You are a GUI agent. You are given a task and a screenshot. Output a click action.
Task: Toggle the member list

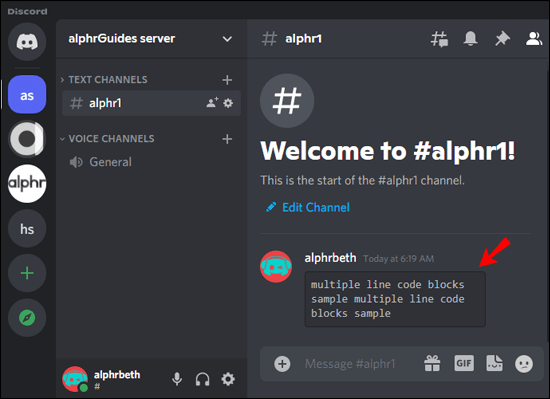tap(534, 39)
